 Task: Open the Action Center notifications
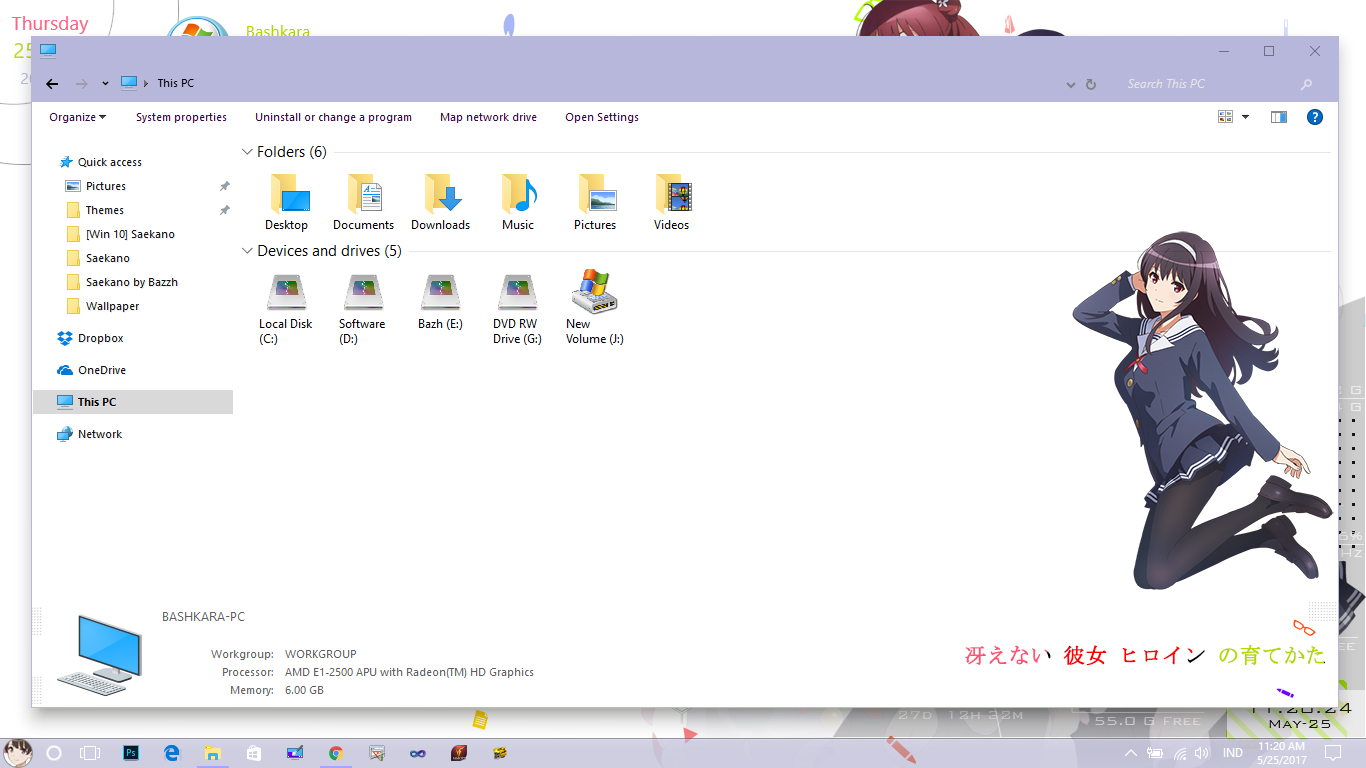(x=1333, y=753)
